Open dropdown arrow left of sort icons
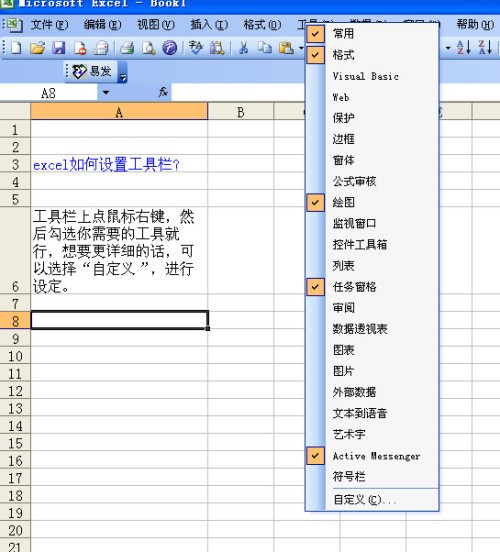This screenshot has height=552, width=500. [448, 47]
